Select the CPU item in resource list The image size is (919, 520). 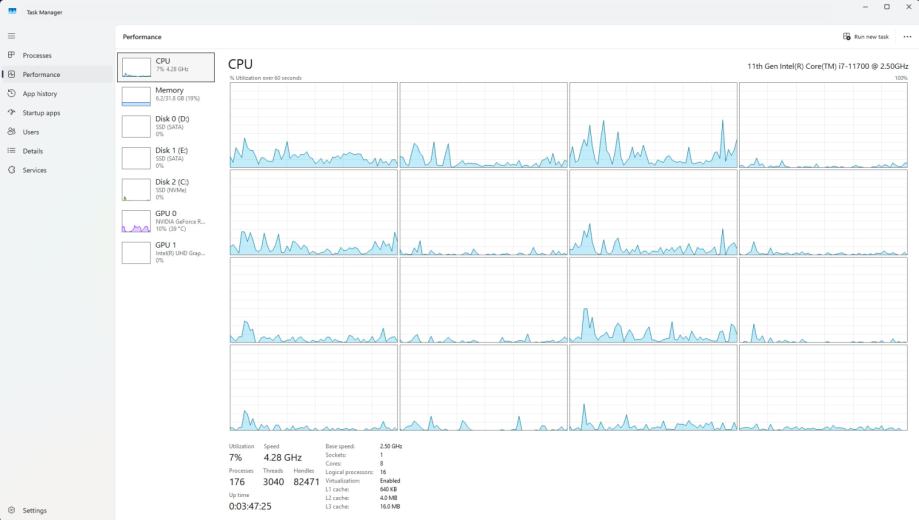166,67
